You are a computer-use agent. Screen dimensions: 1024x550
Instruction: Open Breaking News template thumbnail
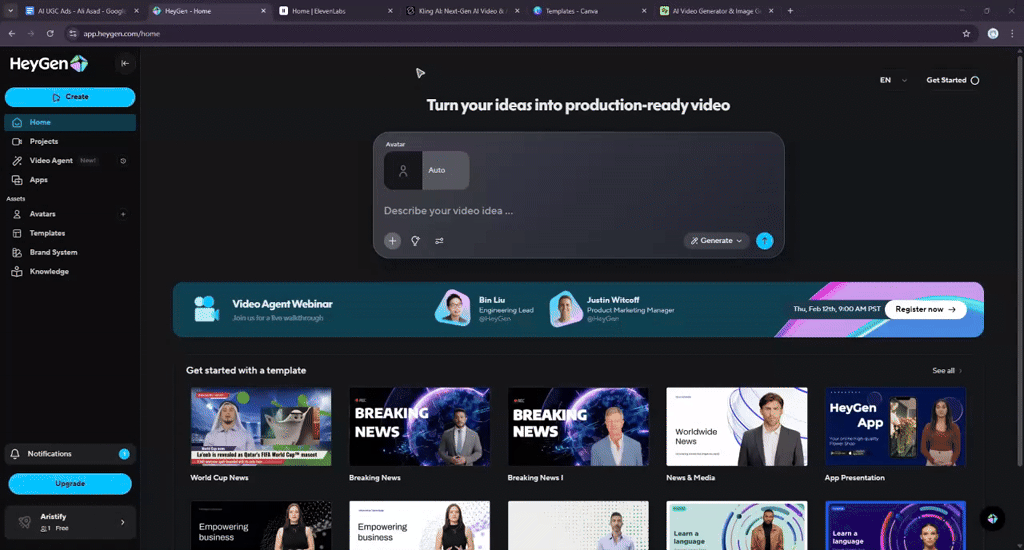(419, 427)
